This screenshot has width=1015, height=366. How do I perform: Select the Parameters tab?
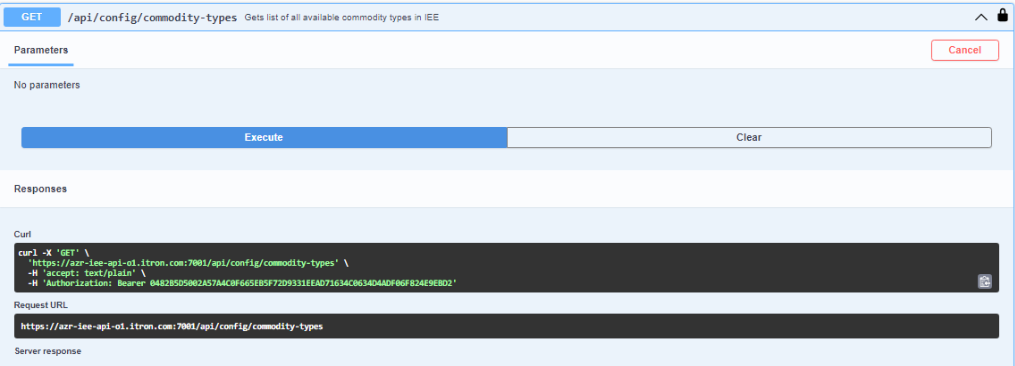click(41, 51)
